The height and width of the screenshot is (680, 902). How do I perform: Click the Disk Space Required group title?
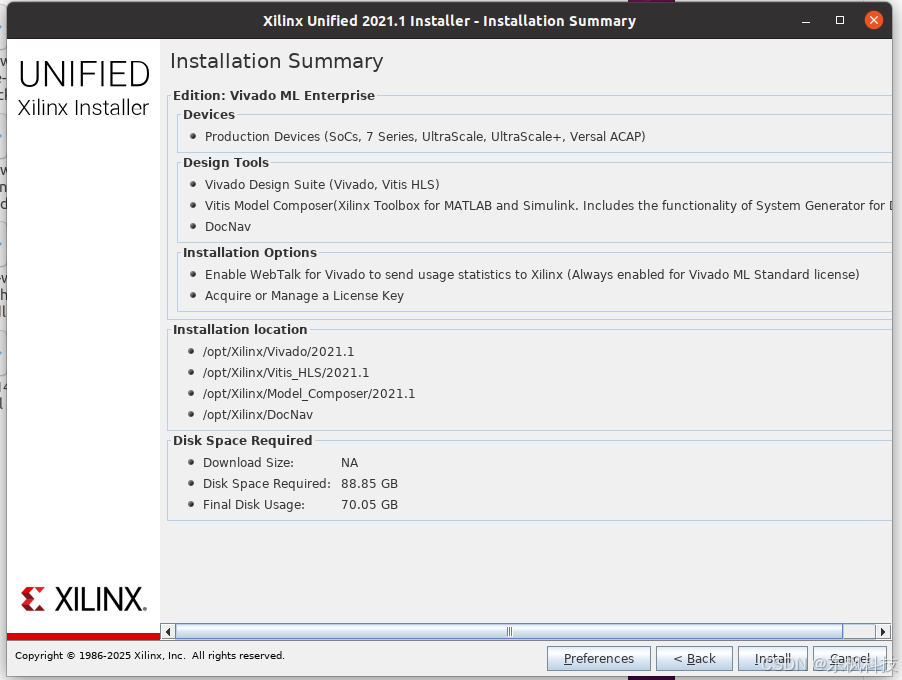tap(242, 441)
